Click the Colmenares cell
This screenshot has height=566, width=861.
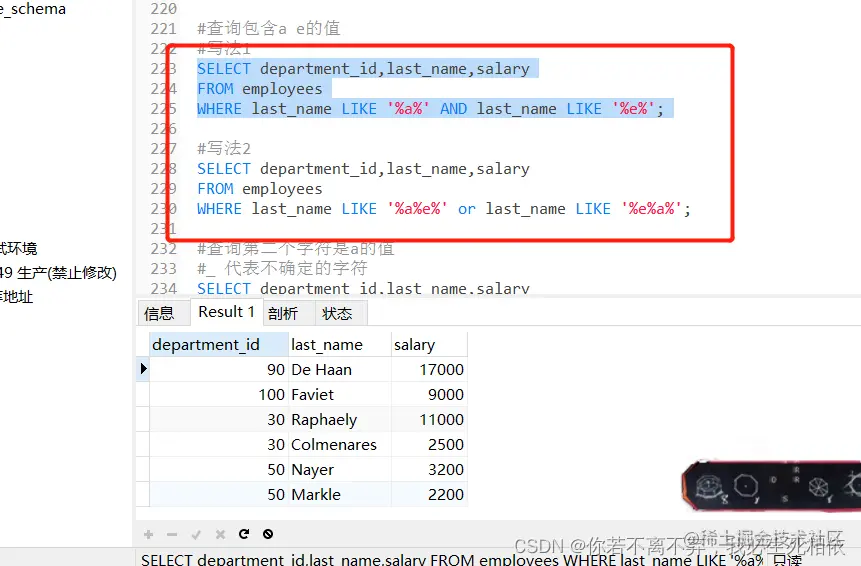coord(339,445)
